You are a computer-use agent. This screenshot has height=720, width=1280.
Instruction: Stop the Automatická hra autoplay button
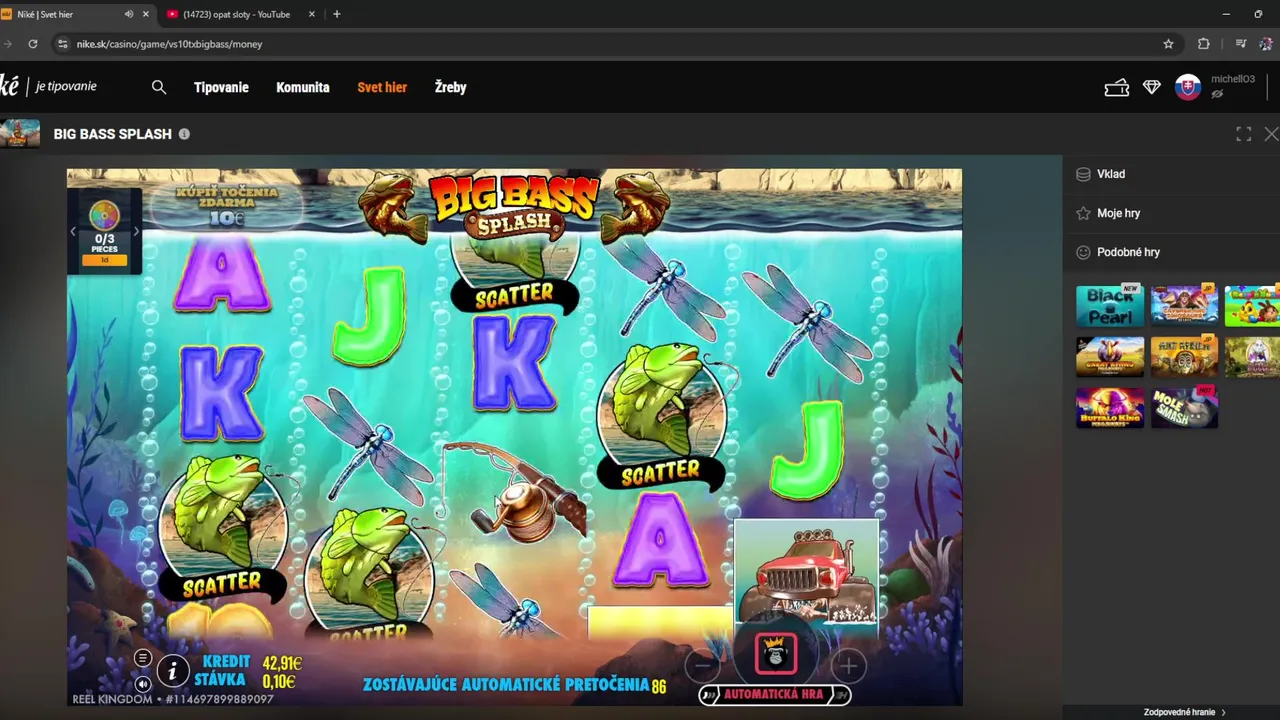[x=774, y=694]
